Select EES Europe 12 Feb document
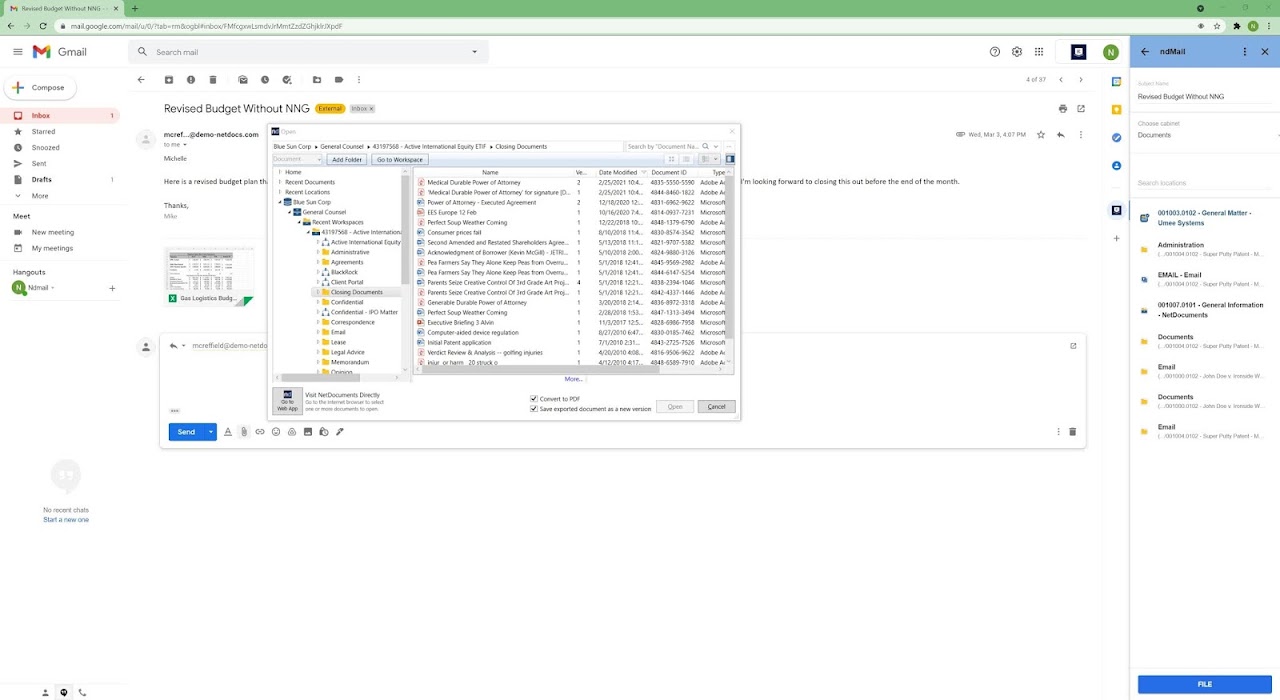Screen dimensions: 1280x700 coord(451,212)
